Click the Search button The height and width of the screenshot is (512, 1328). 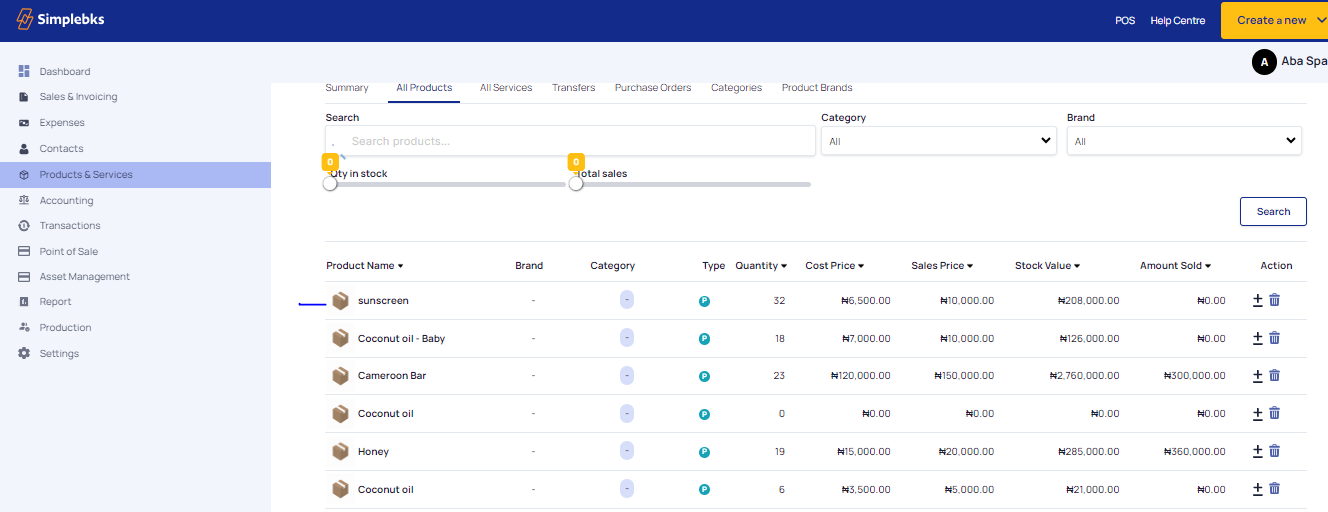click(1273, 211)
